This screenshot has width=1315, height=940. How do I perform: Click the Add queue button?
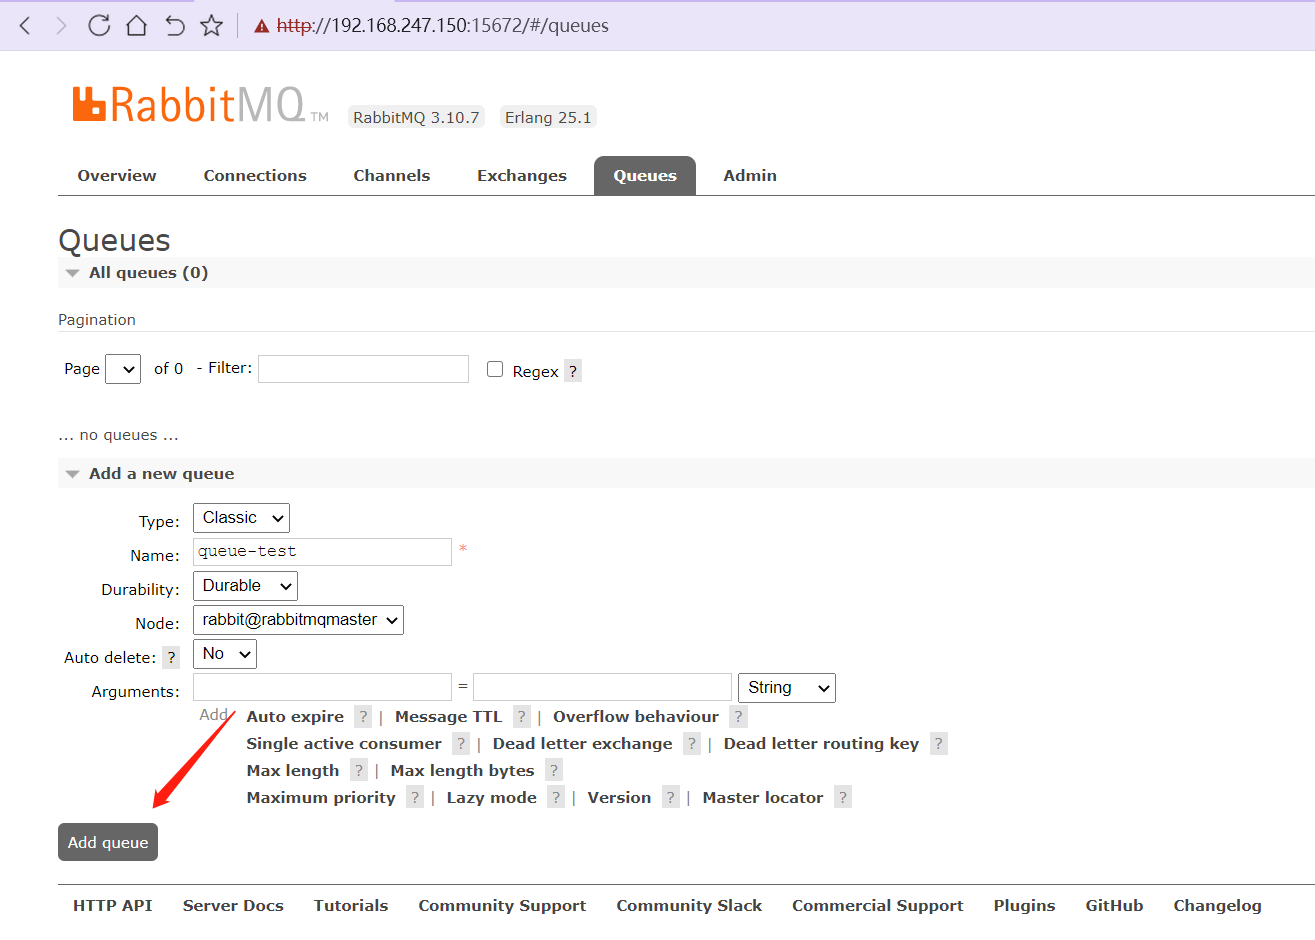coord(108,842)
